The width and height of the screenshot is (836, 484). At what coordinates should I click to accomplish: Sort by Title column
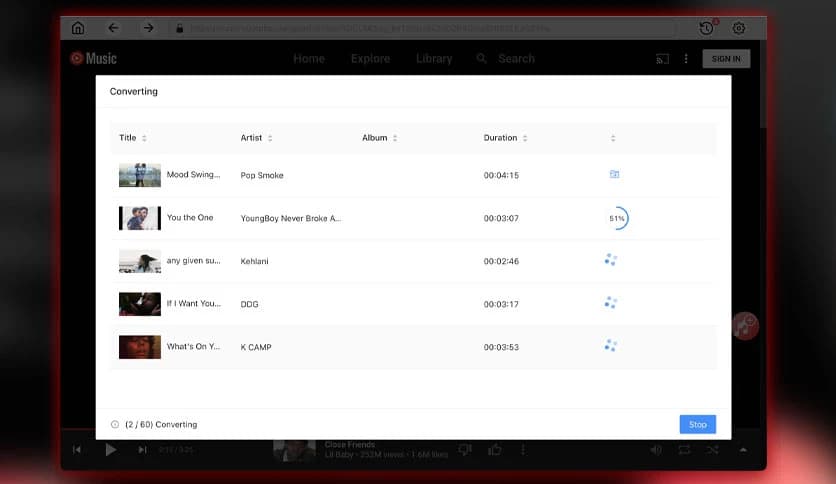pyautogui.click(x=144, y=138)
